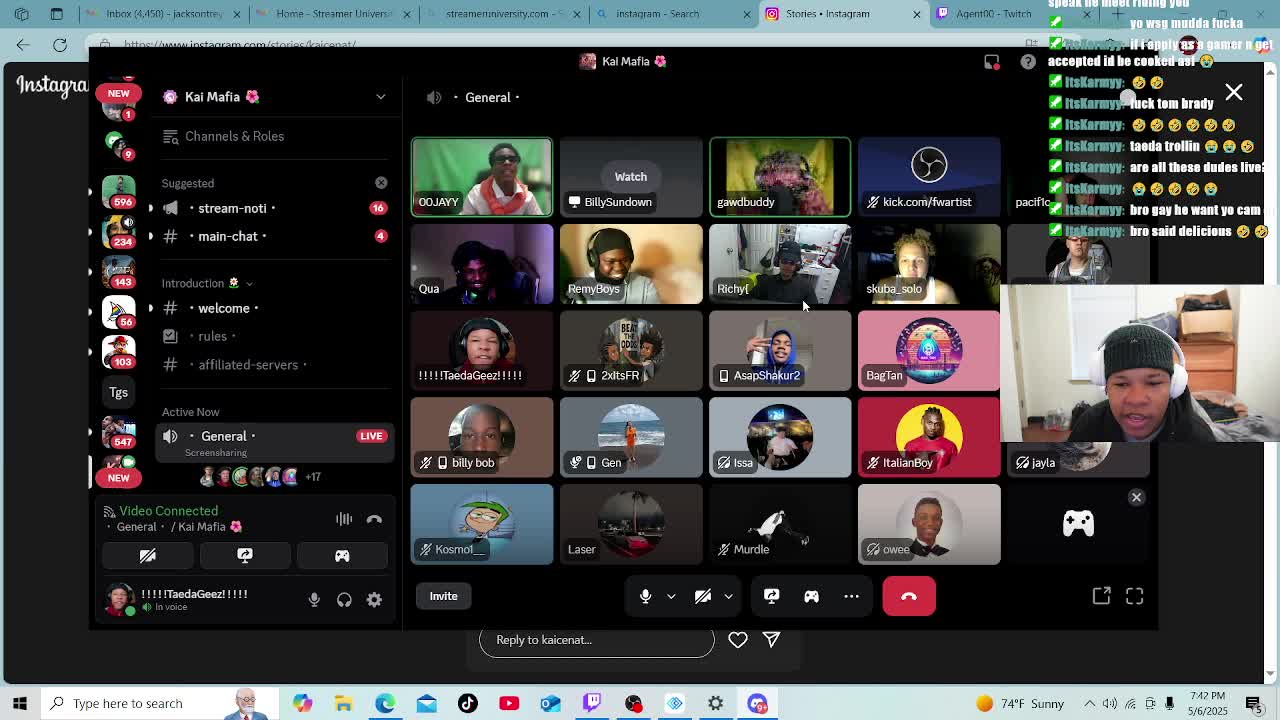1280x720 pixels.
Task: Select the kick.com/fwartist tile
Action: (929, 177)
